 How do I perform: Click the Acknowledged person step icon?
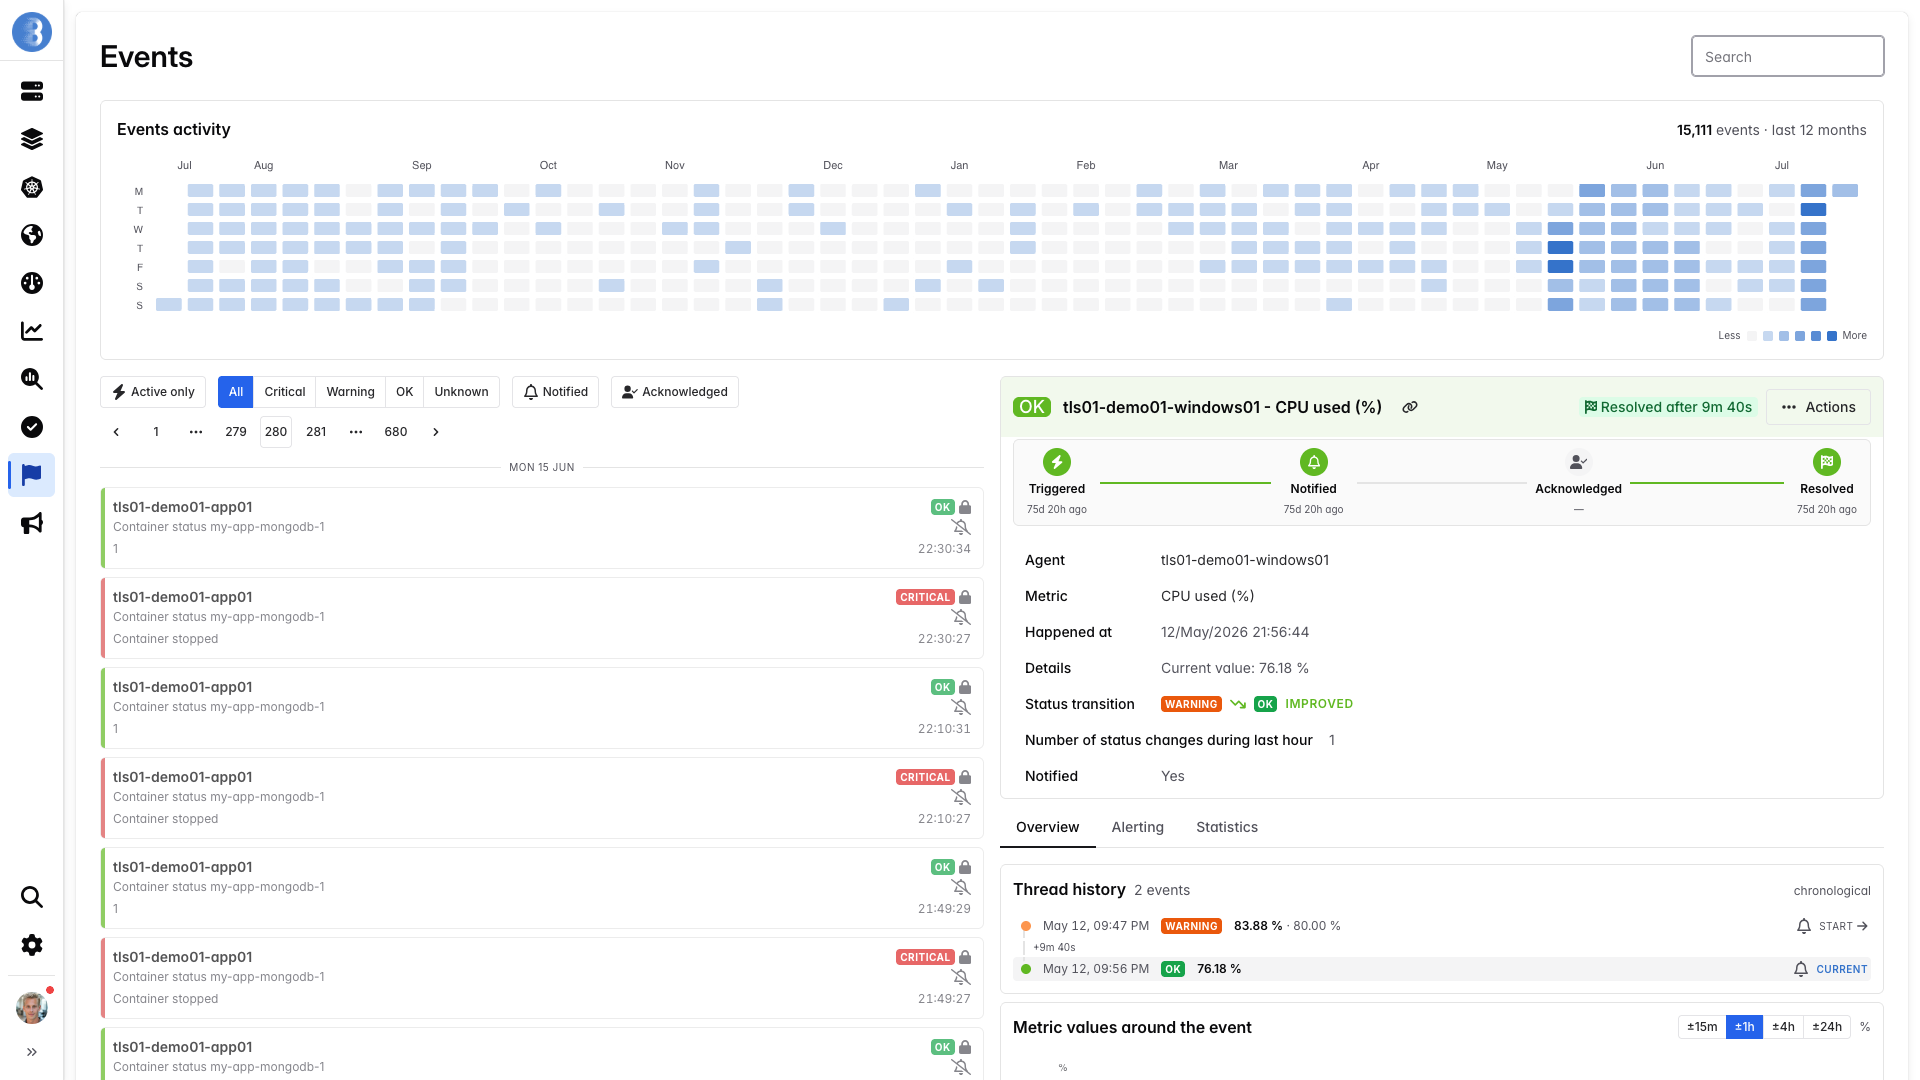coord(1579,462)
